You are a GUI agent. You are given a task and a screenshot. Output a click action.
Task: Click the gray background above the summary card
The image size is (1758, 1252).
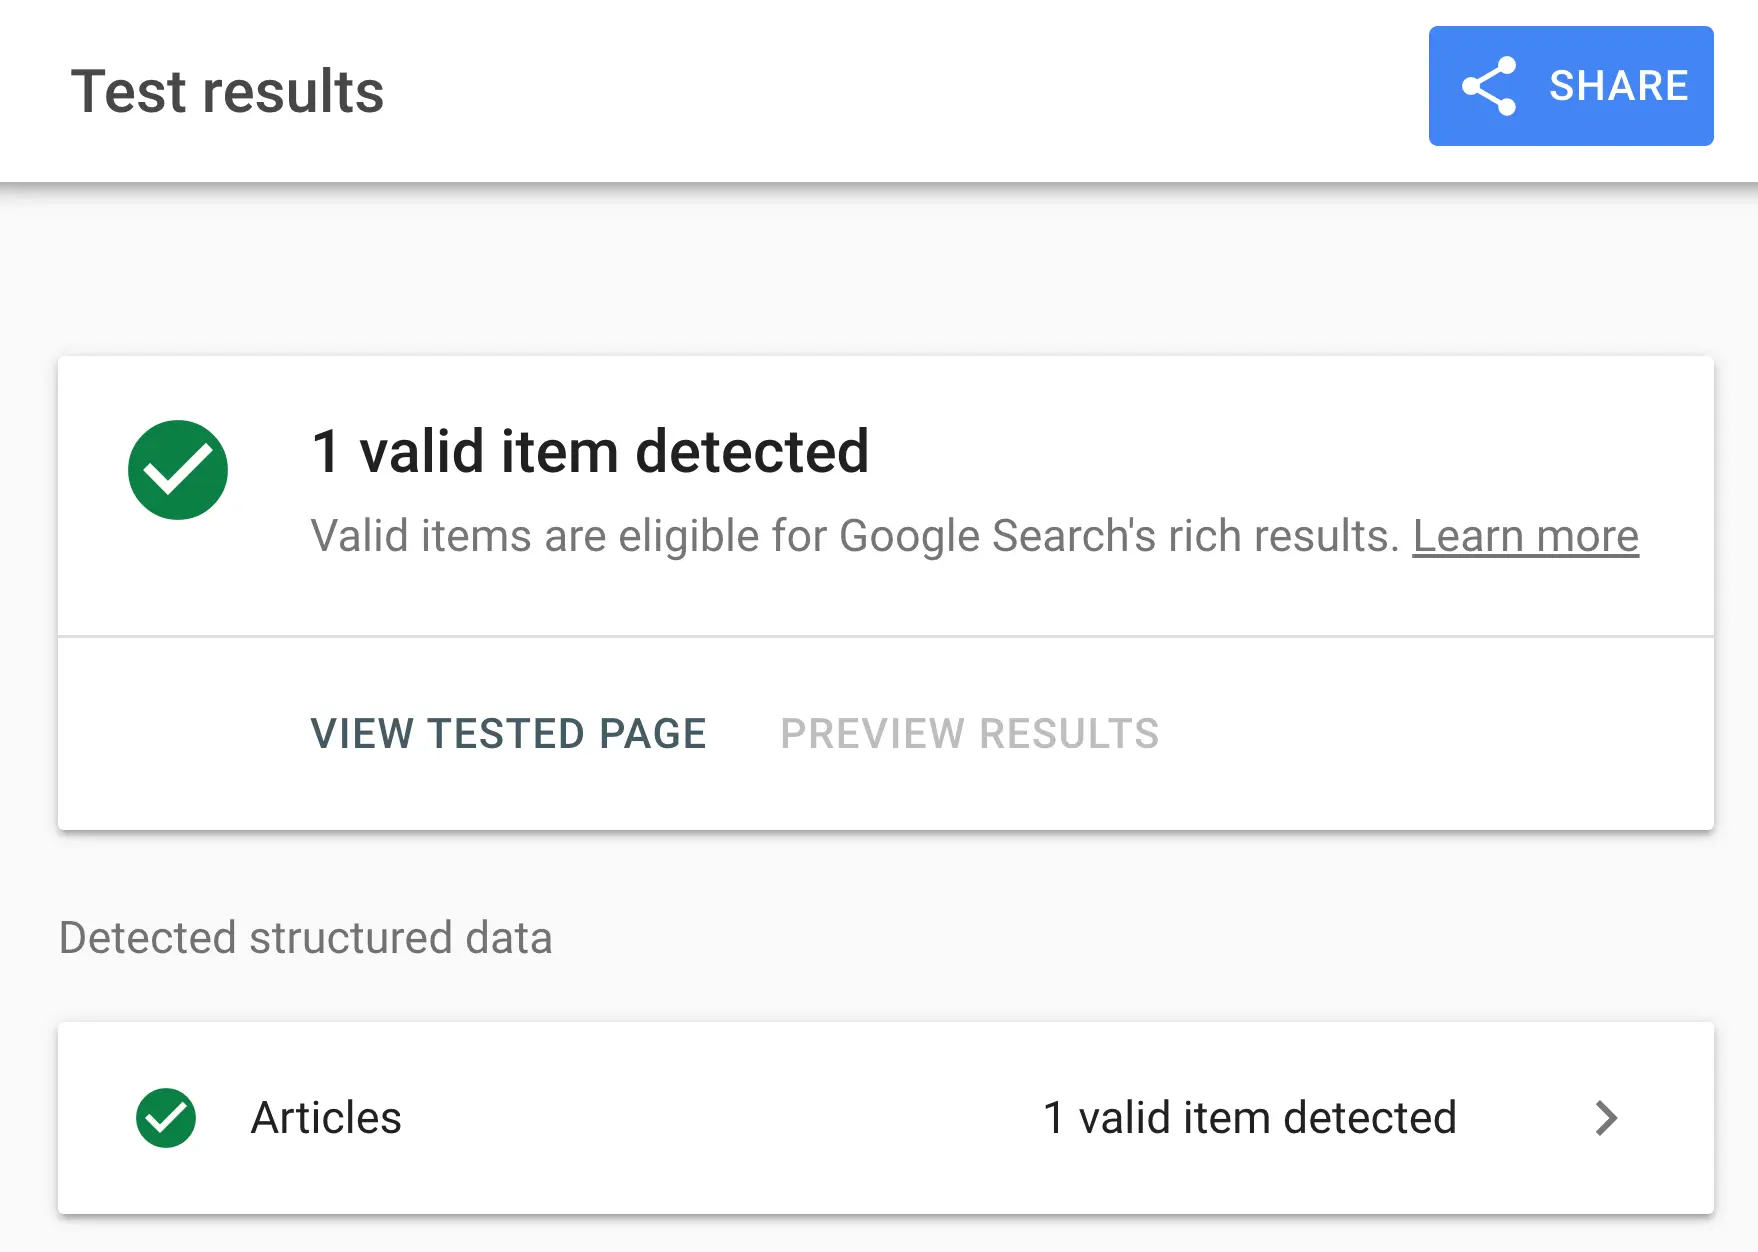[886, 270]
